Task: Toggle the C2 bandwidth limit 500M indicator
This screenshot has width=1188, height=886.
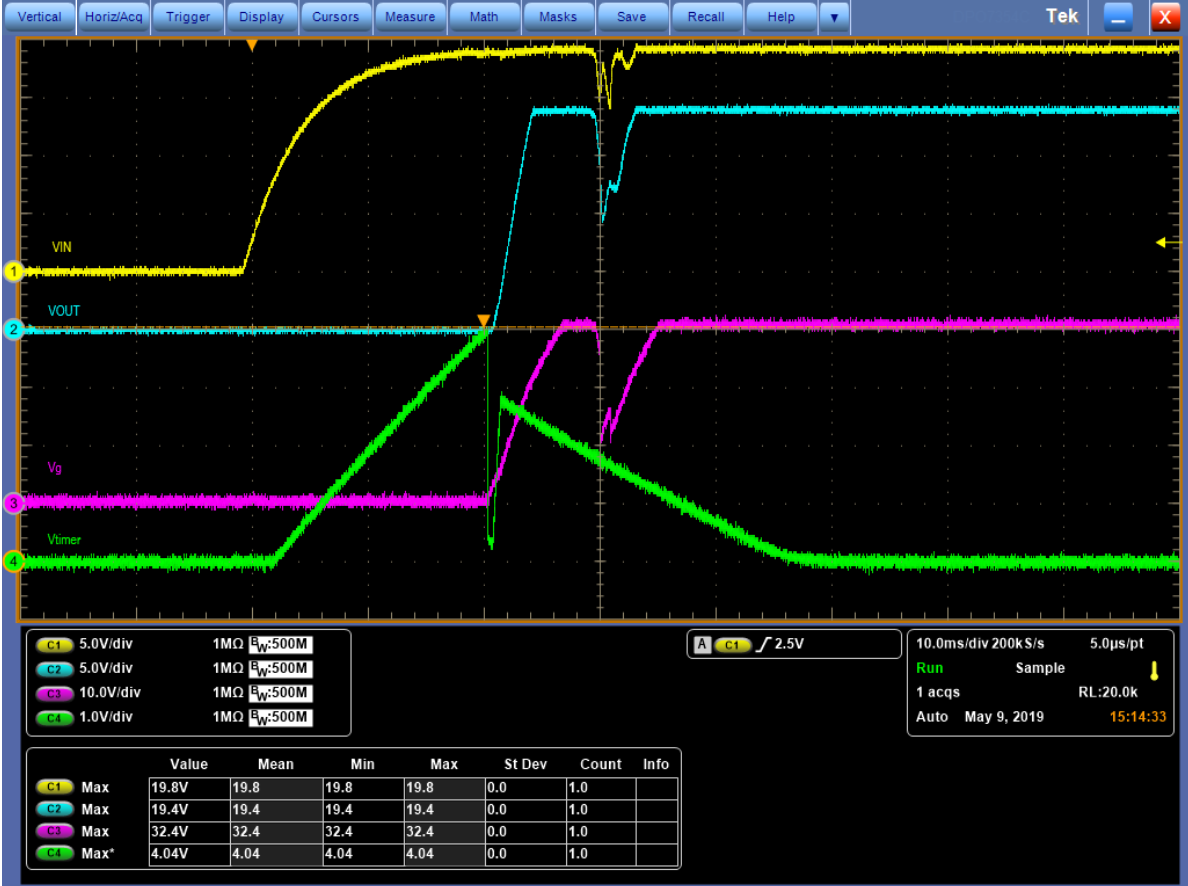Action: click(x=280, y=668)
